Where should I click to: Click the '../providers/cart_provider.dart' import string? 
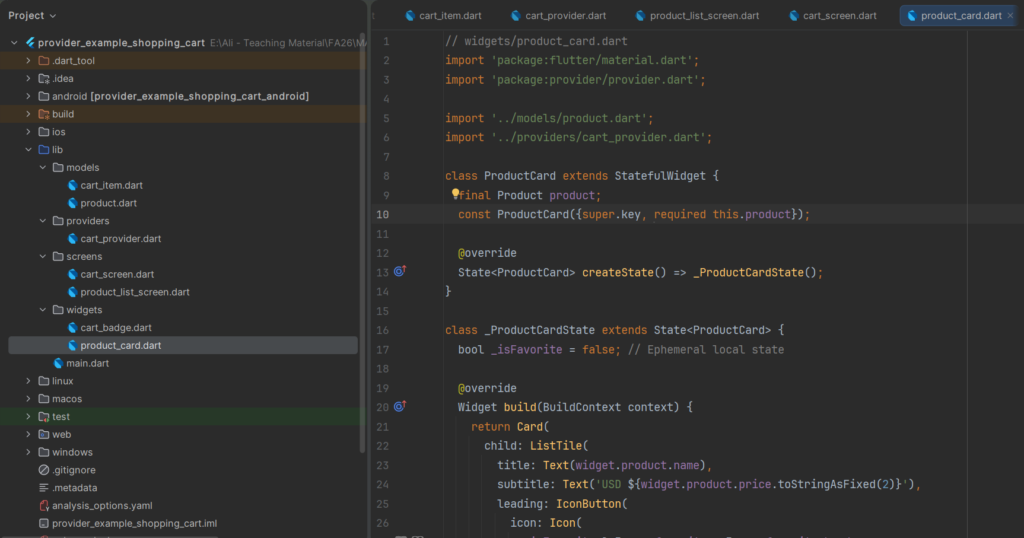(x=598, y=137)
